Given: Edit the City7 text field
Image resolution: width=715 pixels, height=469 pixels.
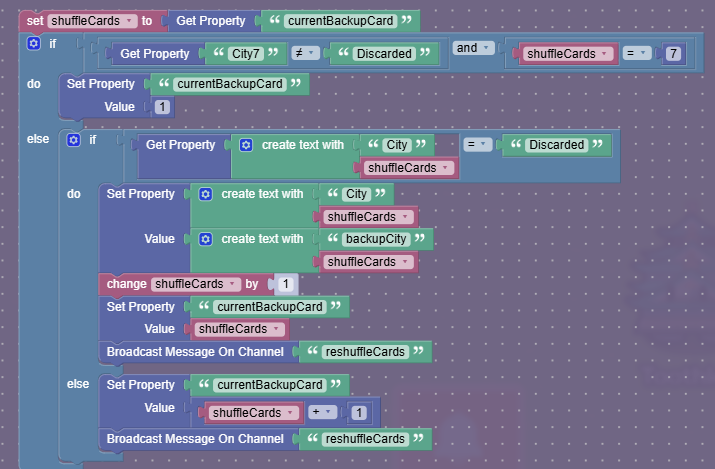Looking at the screenshot, I should 245,53.
